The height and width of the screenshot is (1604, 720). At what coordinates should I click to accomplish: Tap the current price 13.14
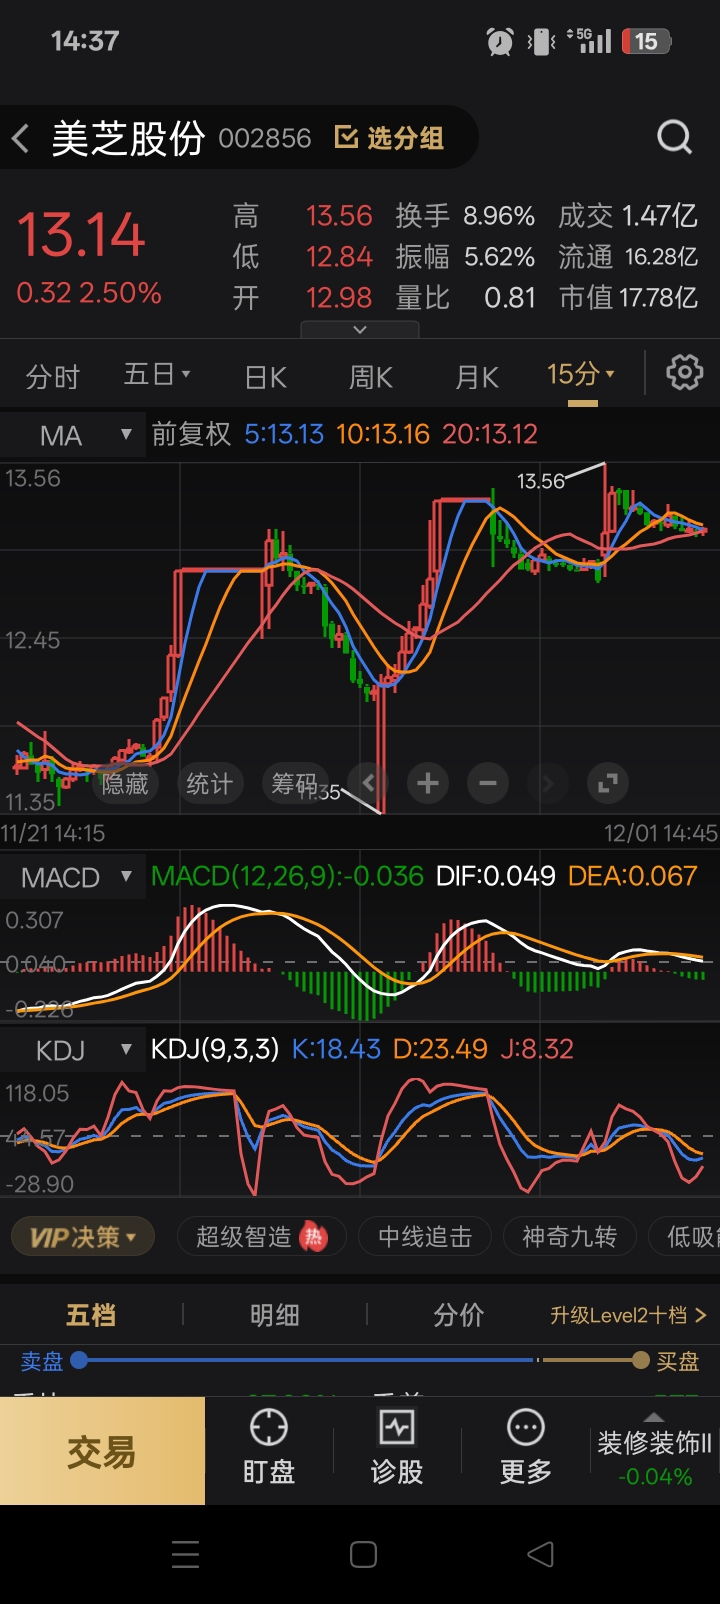tap(81, 235)
